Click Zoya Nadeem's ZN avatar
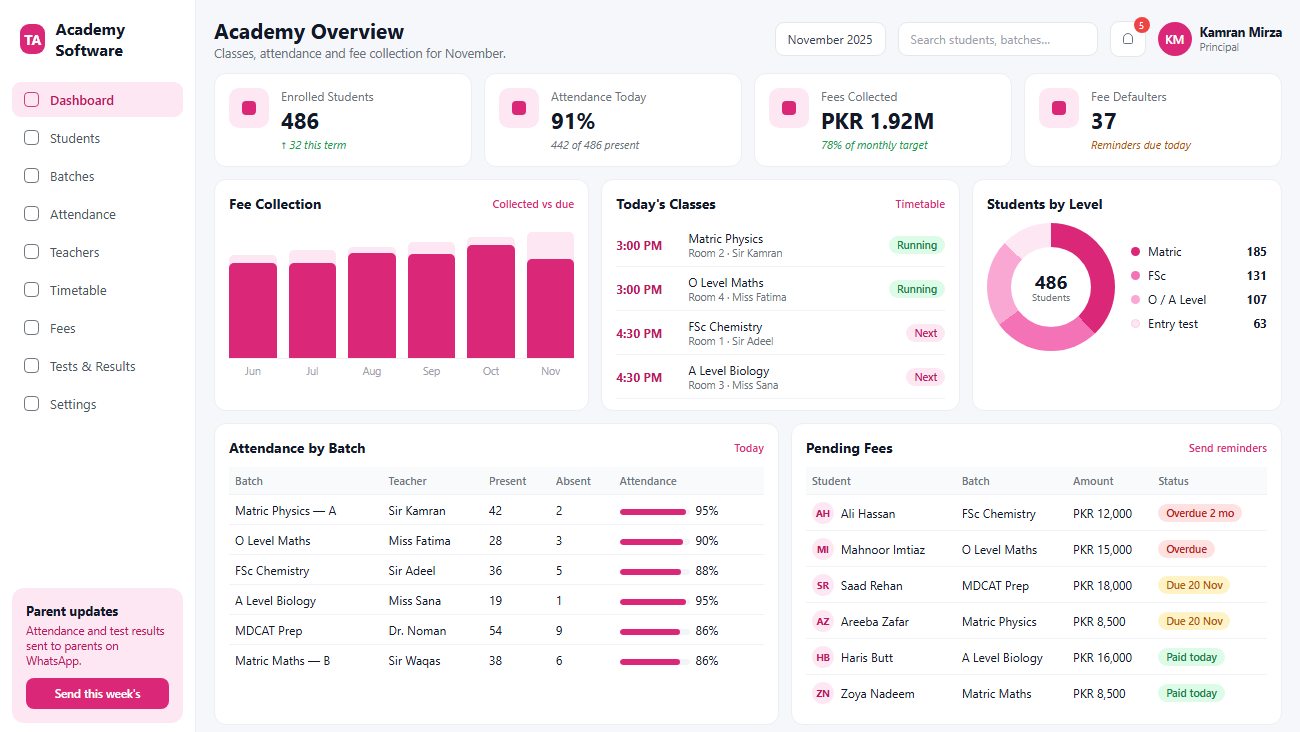 pos(823,694)
